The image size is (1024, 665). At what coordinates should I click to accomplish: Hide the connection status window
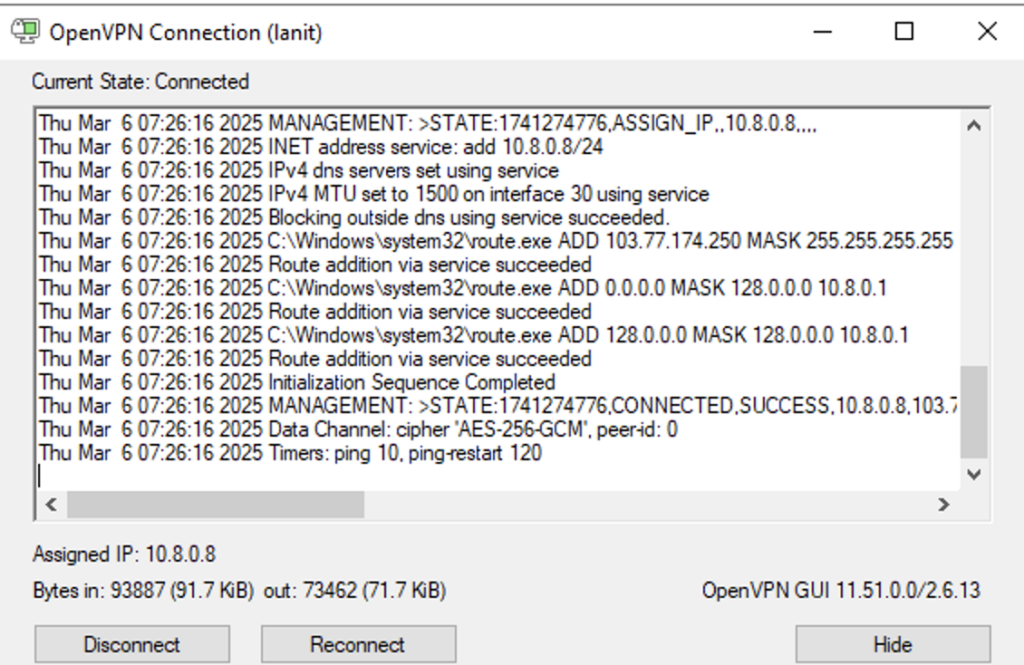893,644
